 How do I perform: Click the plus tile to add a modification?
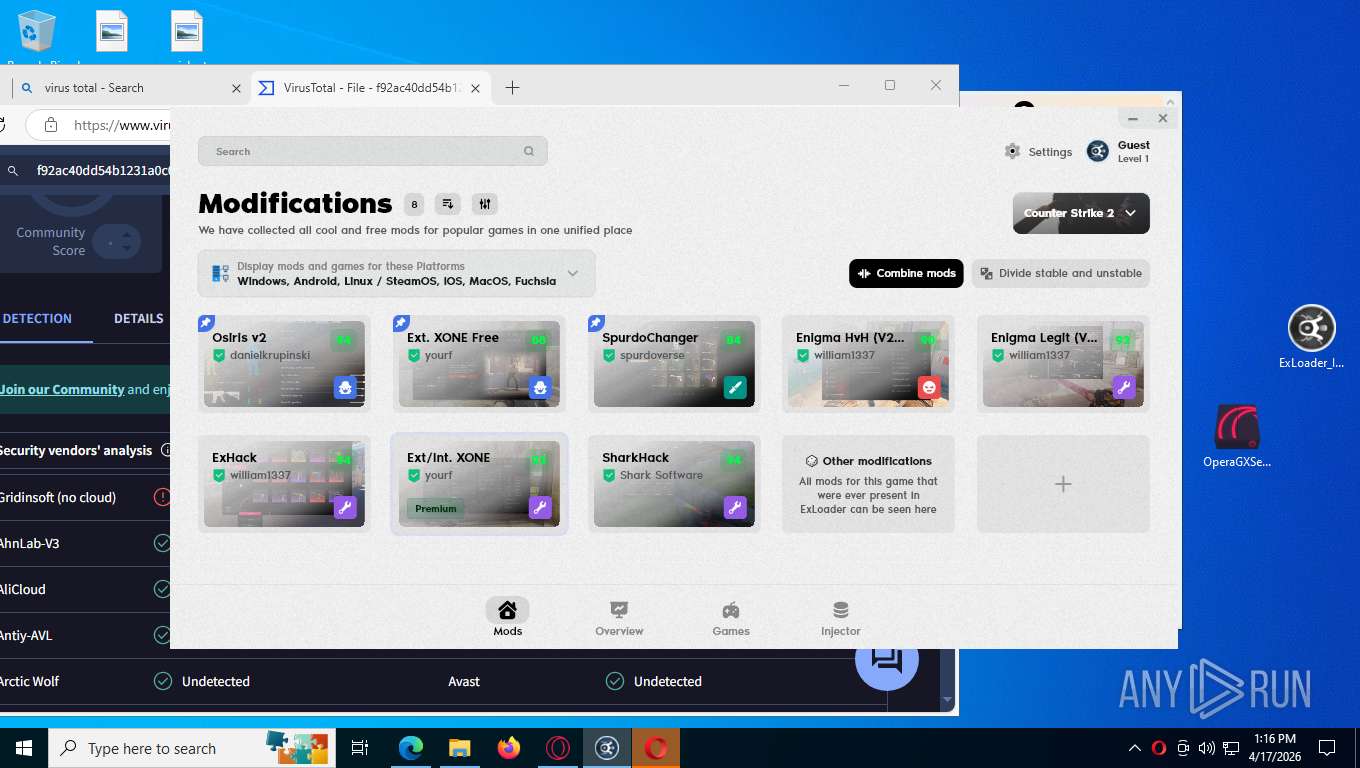point(1063,484)
